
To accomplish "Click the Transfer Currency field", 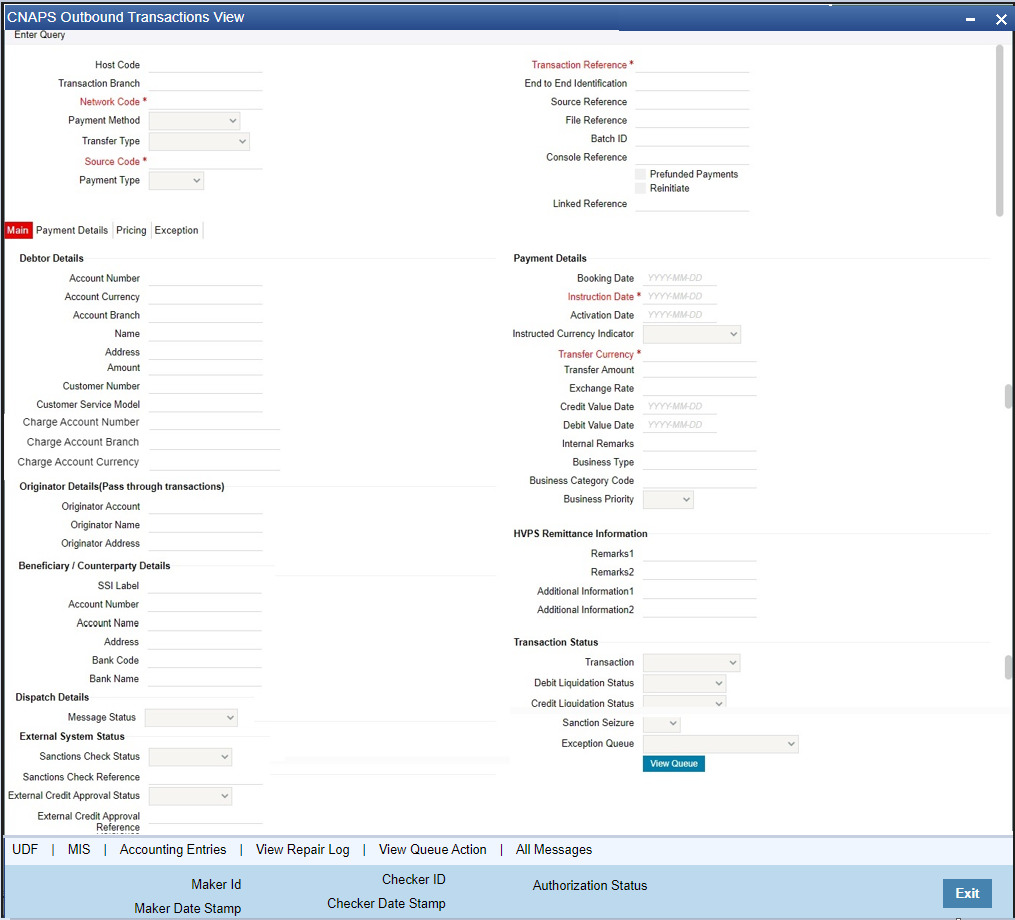I will tap(699, 354).
